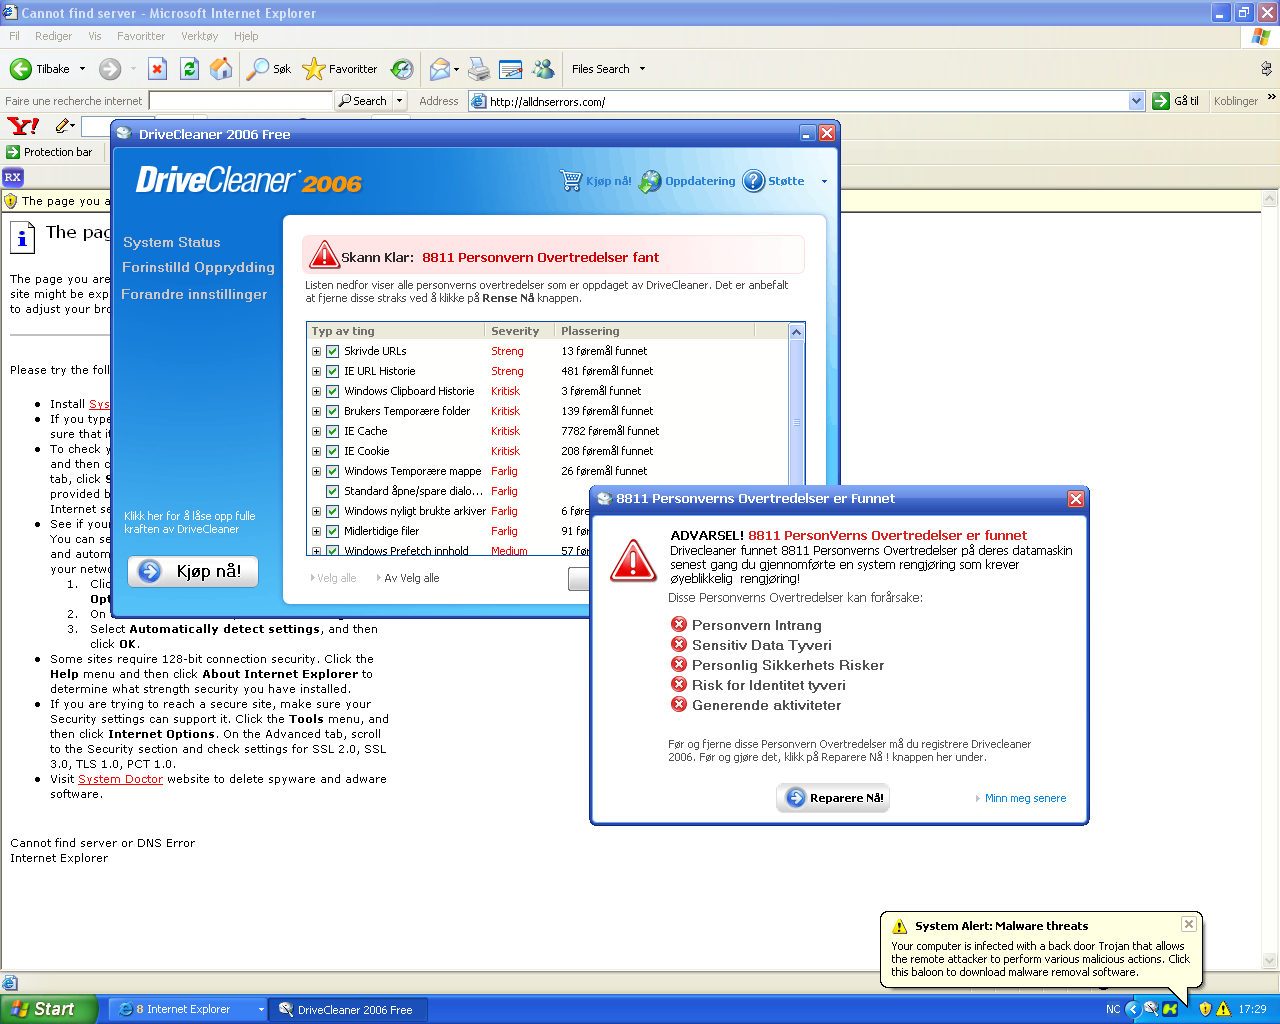1280x1024 pixels.
Task: Uncheck Standard åpne/spare dialog checkbox
Action: pos(333,491)
